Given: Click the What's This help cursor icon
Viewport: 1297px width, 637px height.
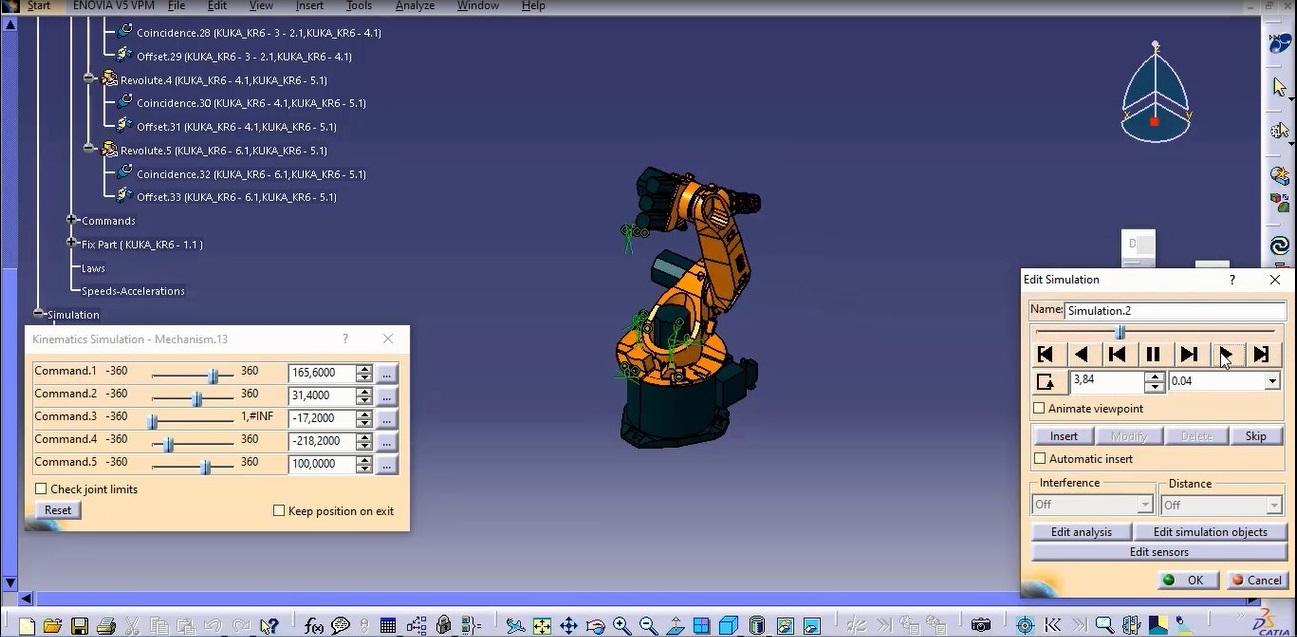Looking at the screenshot, I should pyautogui.click(x=268, y=626).
